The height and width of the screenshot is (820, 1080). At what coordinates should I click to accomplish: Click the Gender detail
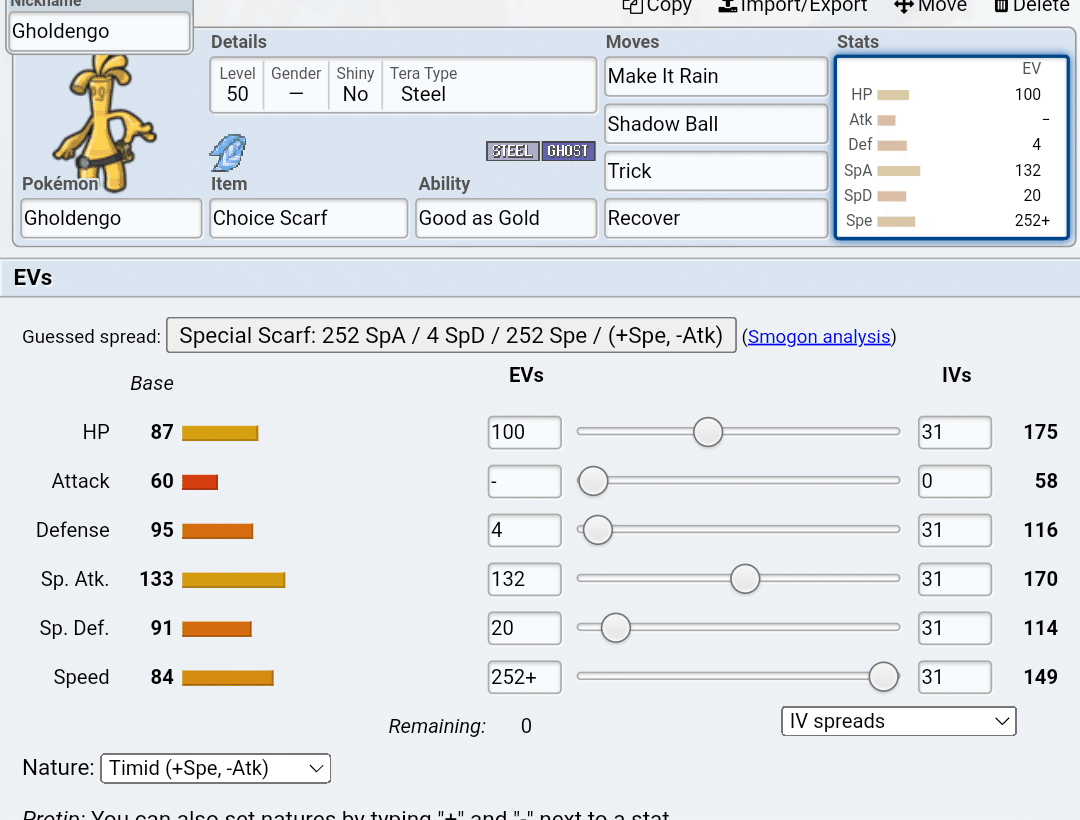coord(296,85)
